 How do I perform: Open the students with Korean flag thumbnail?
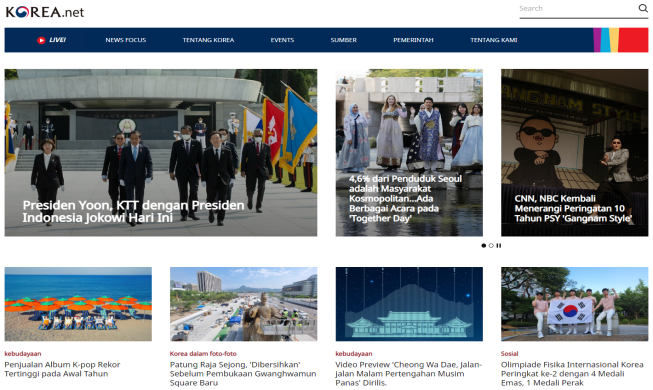(x=574, y=304)
